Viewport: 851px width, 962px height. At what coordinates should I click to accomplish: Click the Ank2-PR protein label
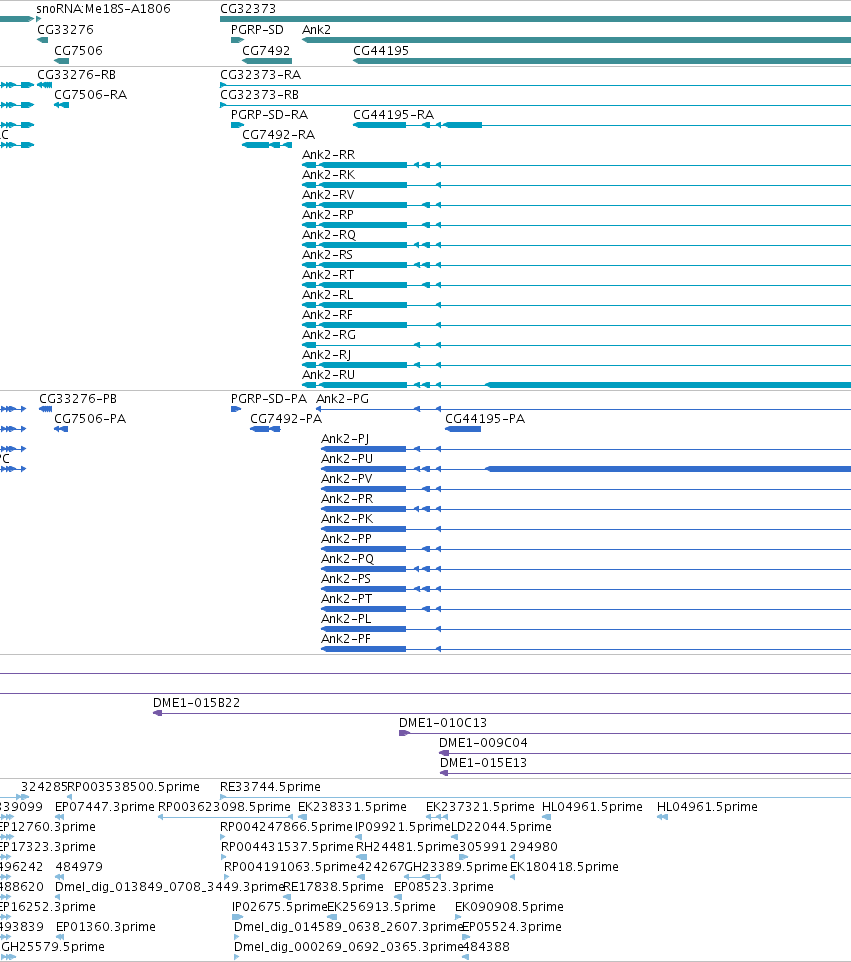coord(347,499)
